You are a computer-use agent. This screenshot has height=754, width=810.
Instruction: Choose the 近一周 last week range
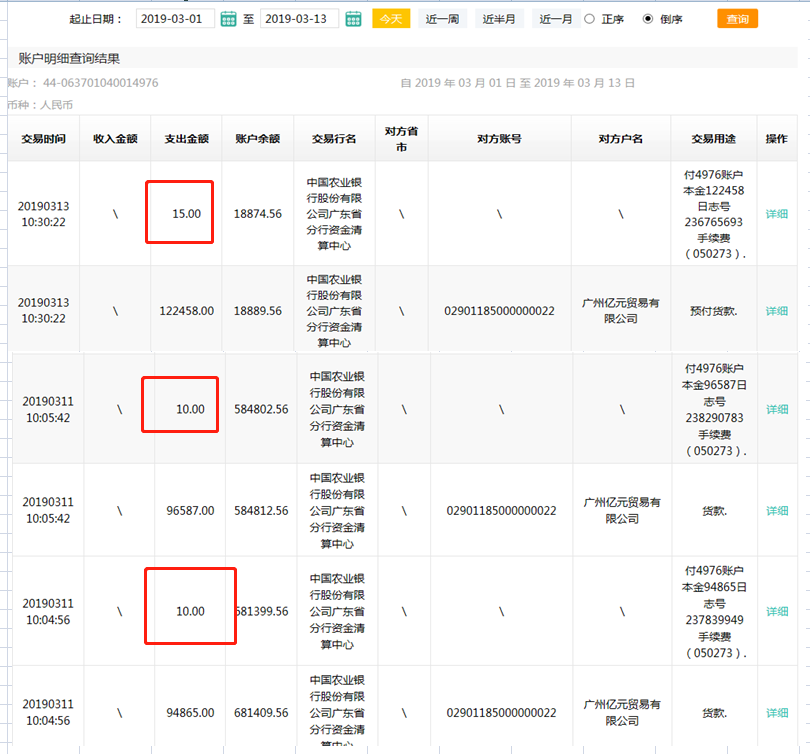click(442, 19)
